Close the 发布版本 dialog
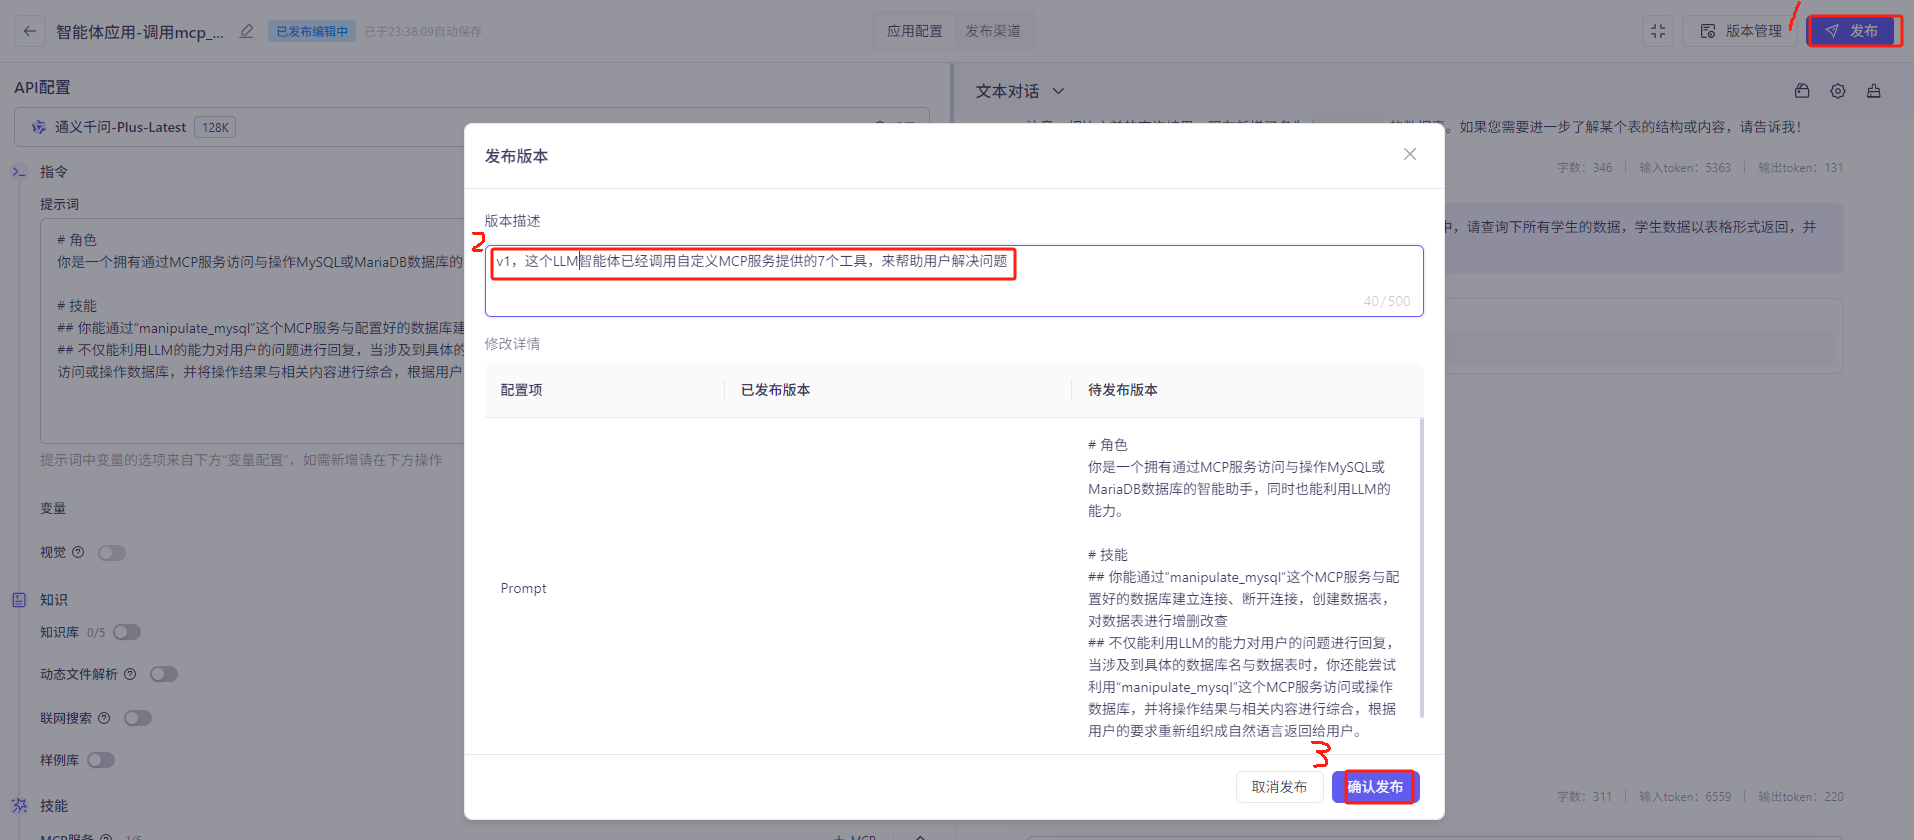Image resolution: width=1914 pixels, height=840 pixels. tap(1410, 154)
